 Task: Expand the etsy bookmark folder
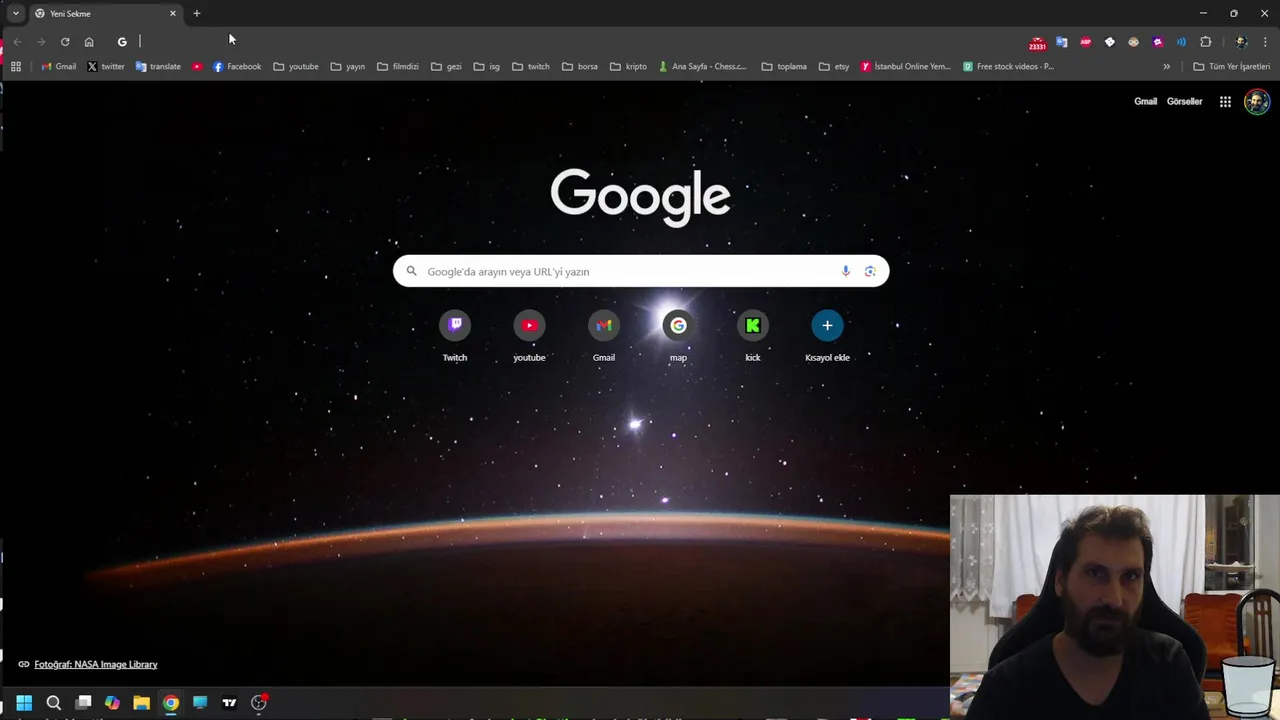[x=834, y=67]
